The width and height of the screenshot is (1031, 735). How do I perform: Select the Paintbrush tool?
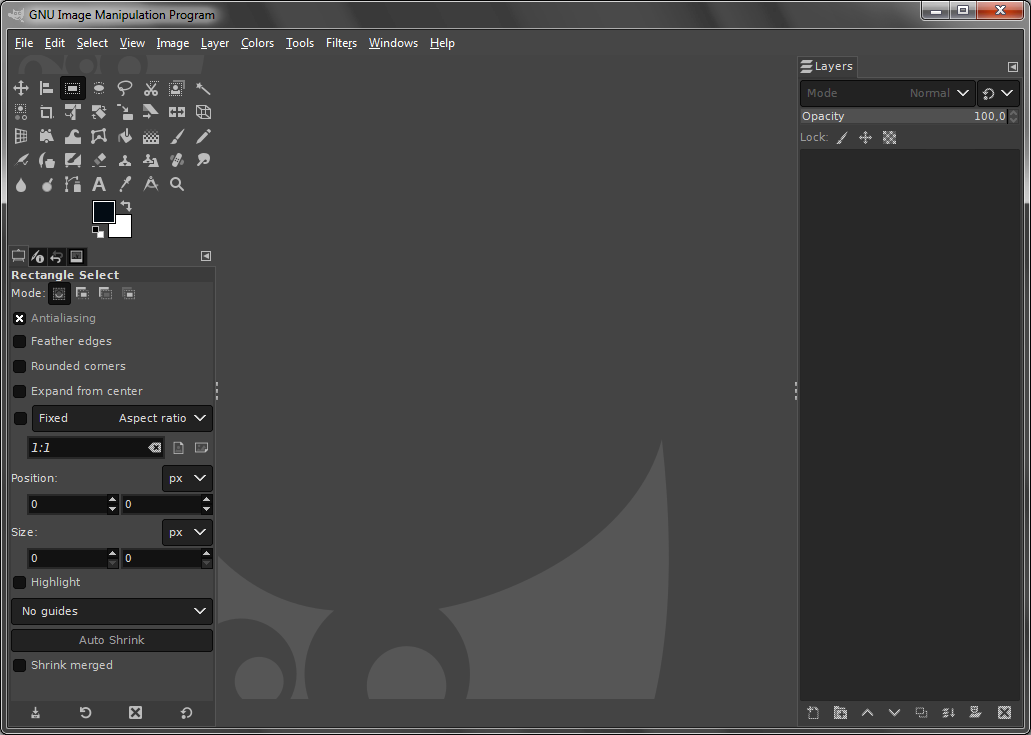tap(177, 136)
